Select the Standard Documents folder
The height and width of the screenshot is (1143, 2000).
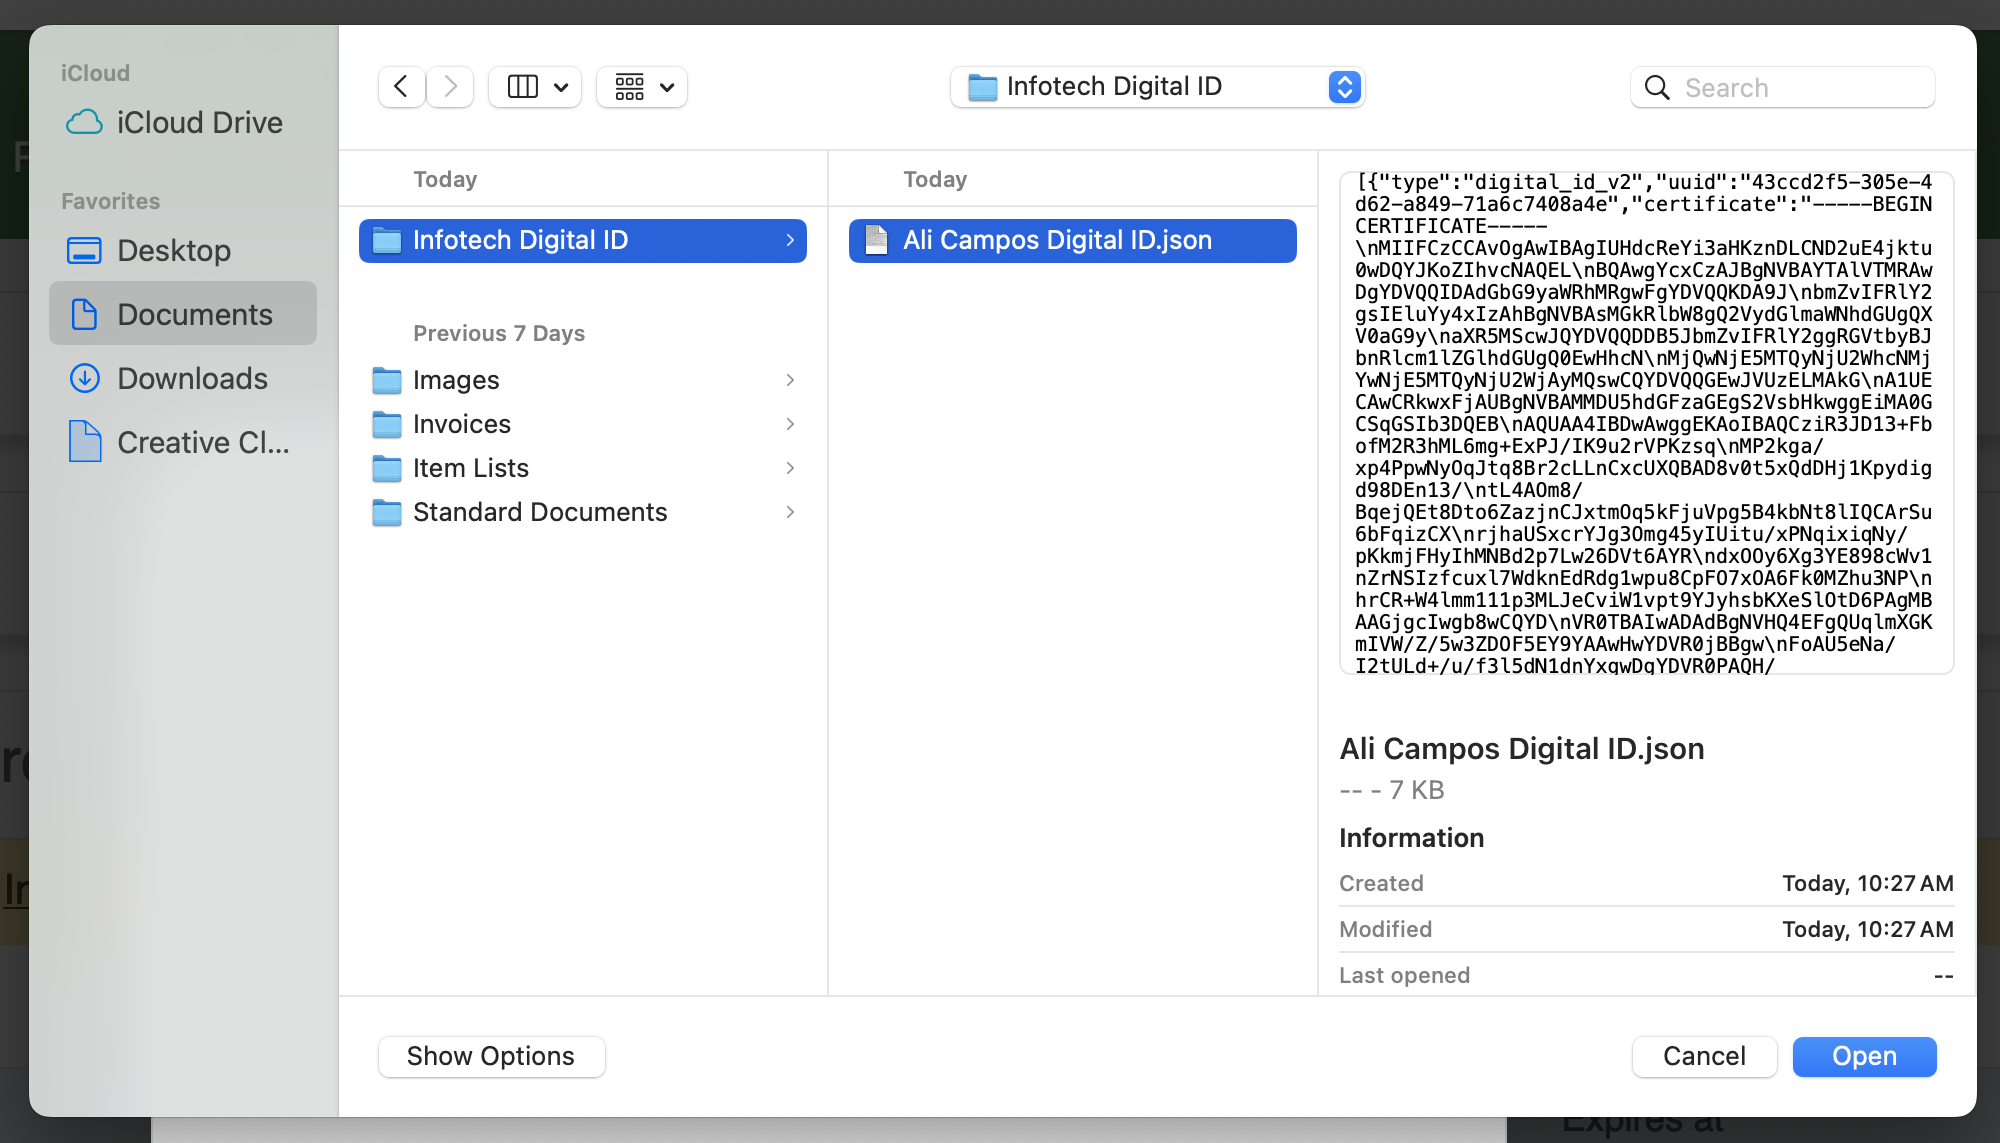click(540, 512)
